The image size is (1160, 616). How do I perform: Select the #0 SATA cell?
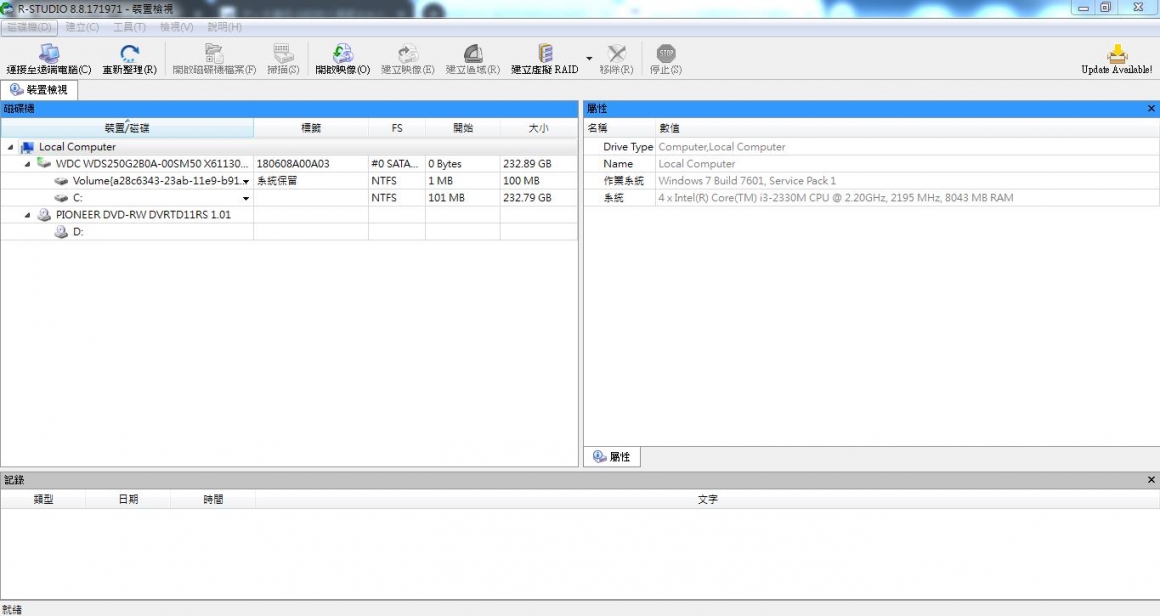click(x=397, y=164)
